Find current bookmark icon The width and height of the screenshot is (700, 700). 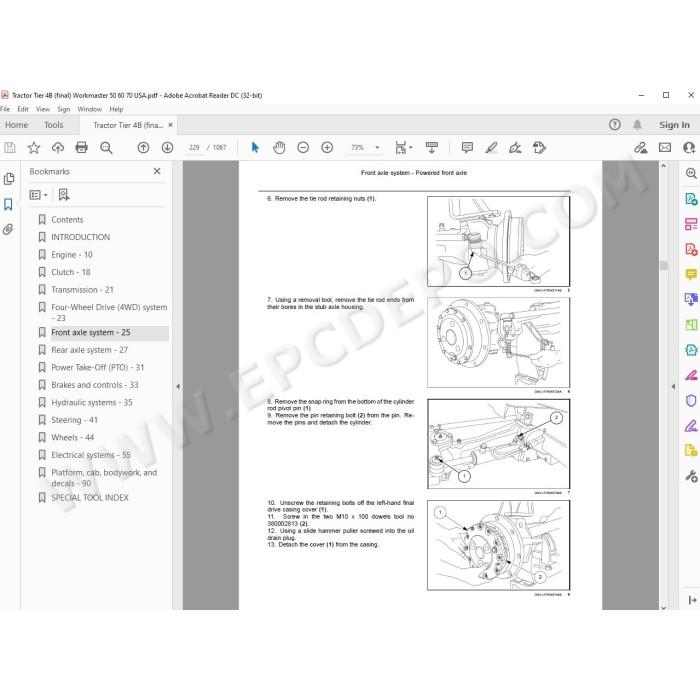pyautogui.click(x=64, y=195)
